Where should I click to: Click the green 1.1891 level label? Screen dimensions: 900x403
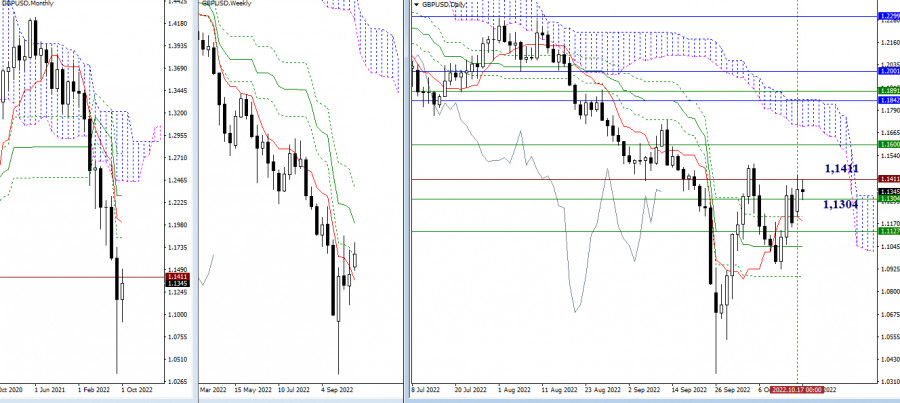888,92
